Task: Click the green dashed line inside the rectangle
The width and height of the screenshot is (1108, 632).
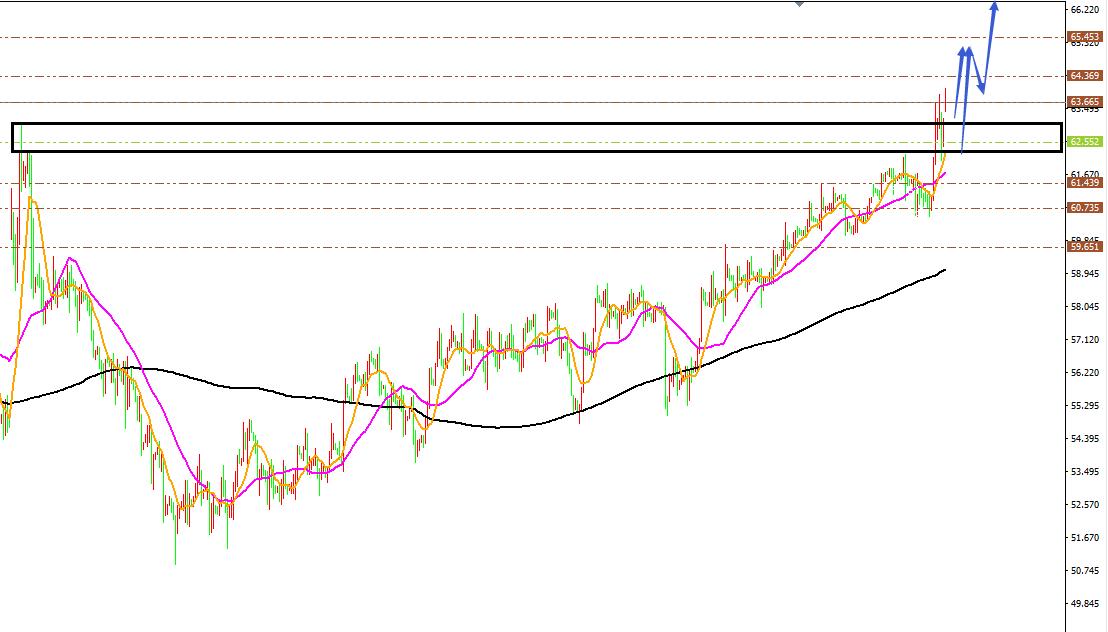Action: point(537,142)
